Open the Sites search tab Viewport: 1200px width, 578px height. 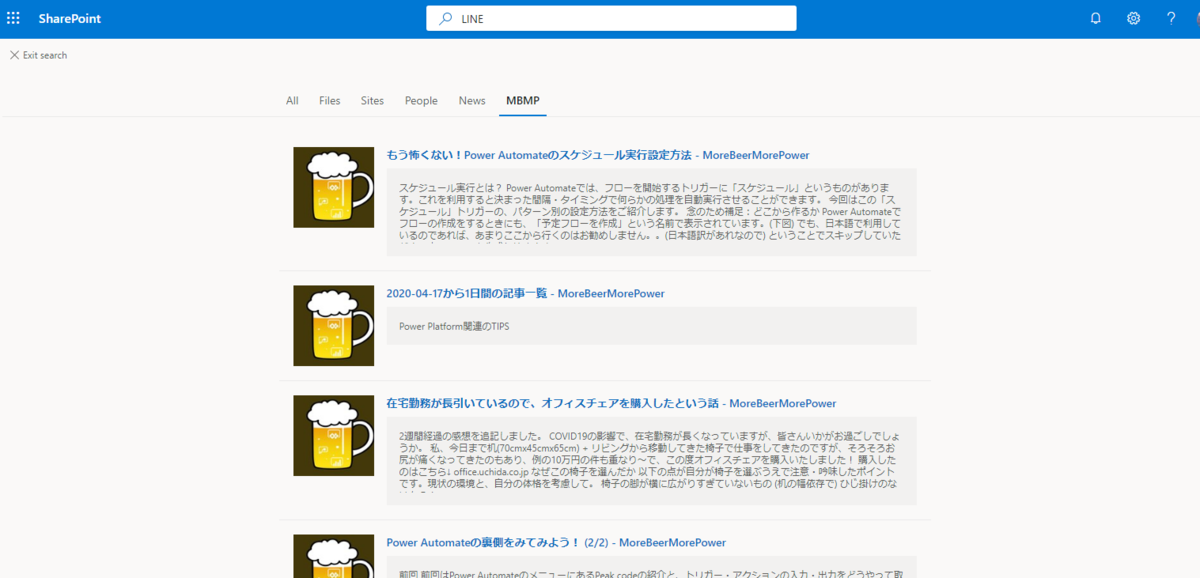click(372, 100)
